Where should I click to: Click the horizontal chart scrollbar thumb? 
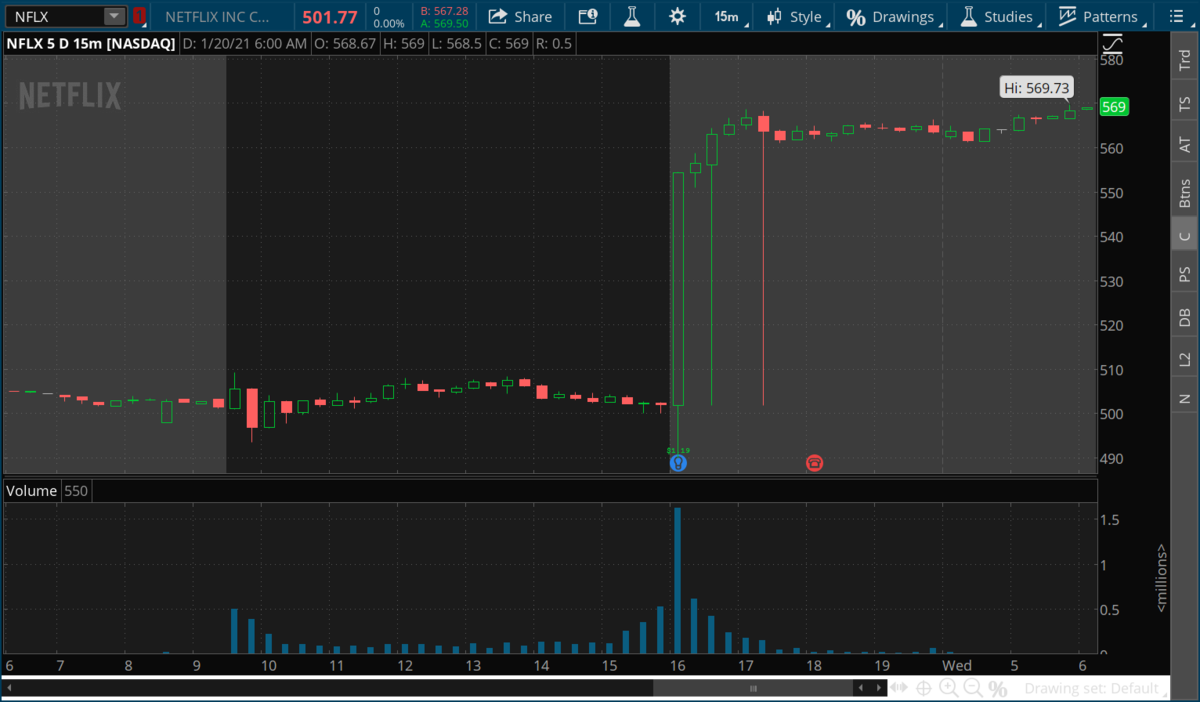[x=753, y=688]
